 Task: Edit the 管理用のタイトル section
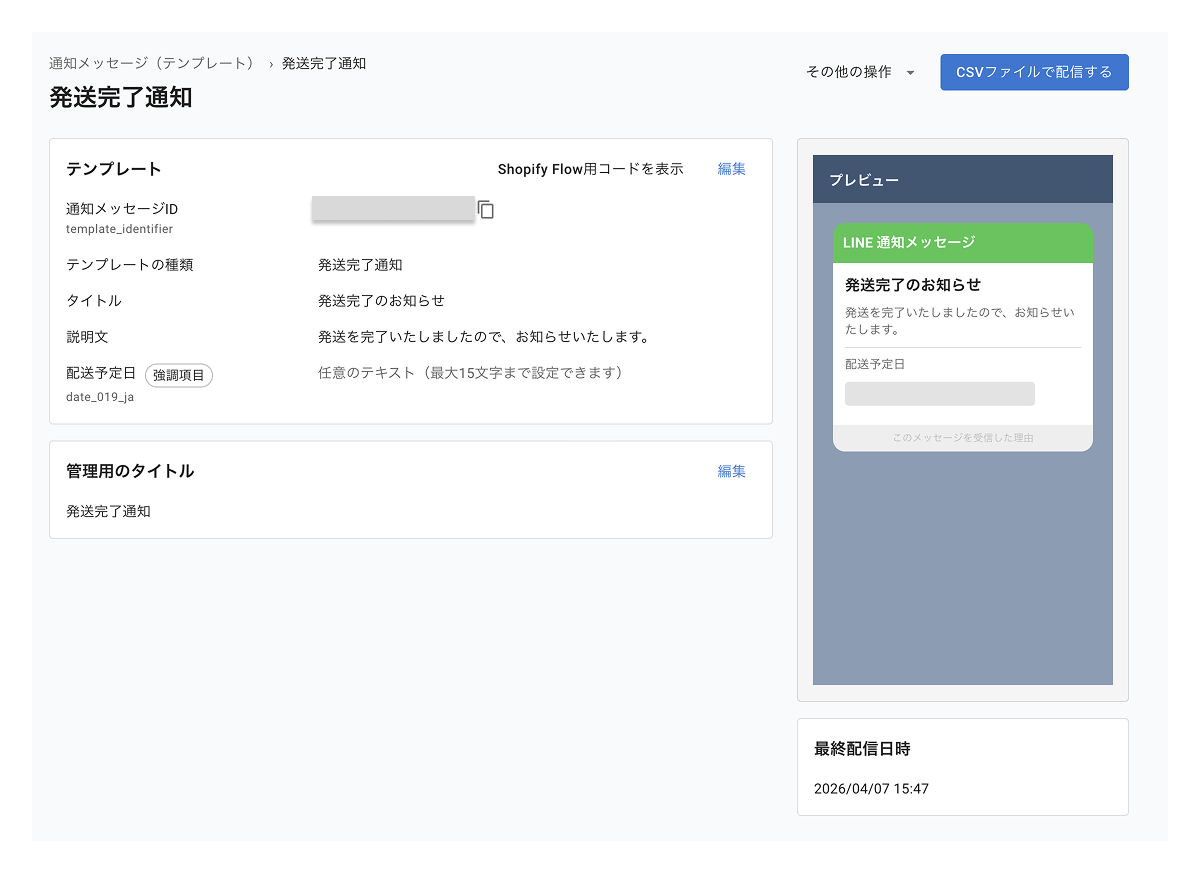click(x=731, y=471)
